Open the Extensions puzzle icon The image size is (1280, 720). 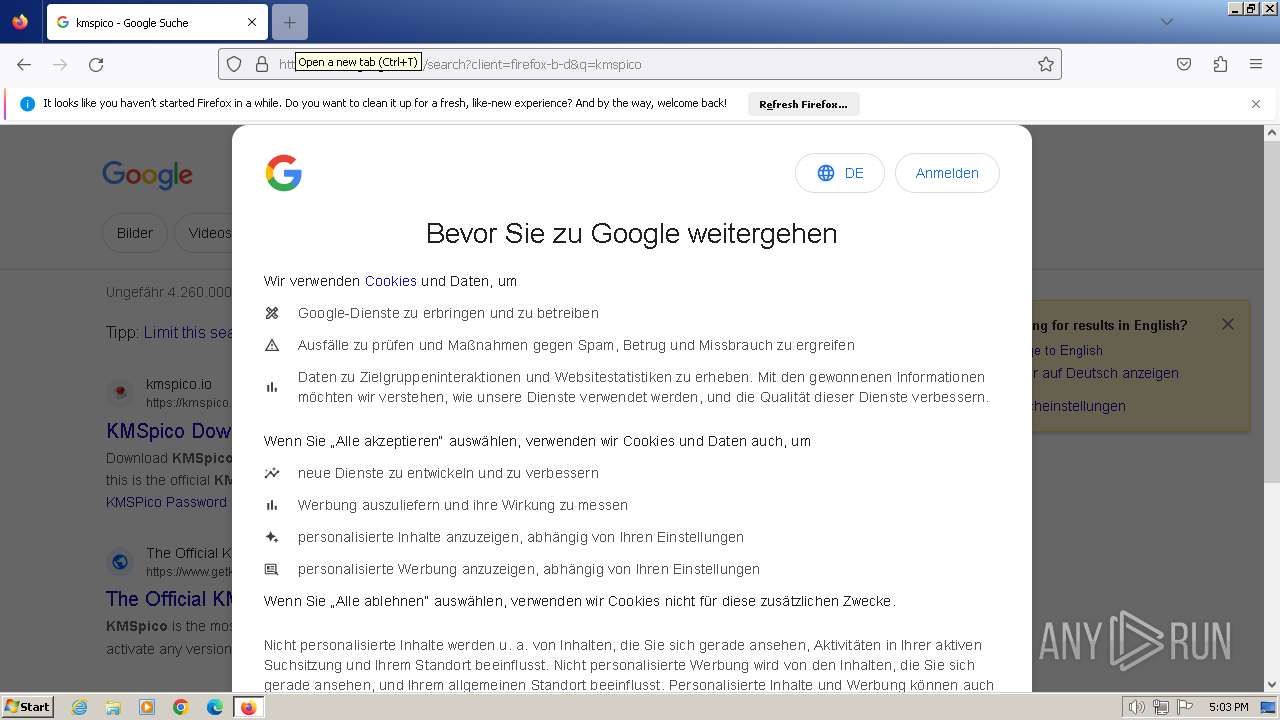coord(1220,64)
